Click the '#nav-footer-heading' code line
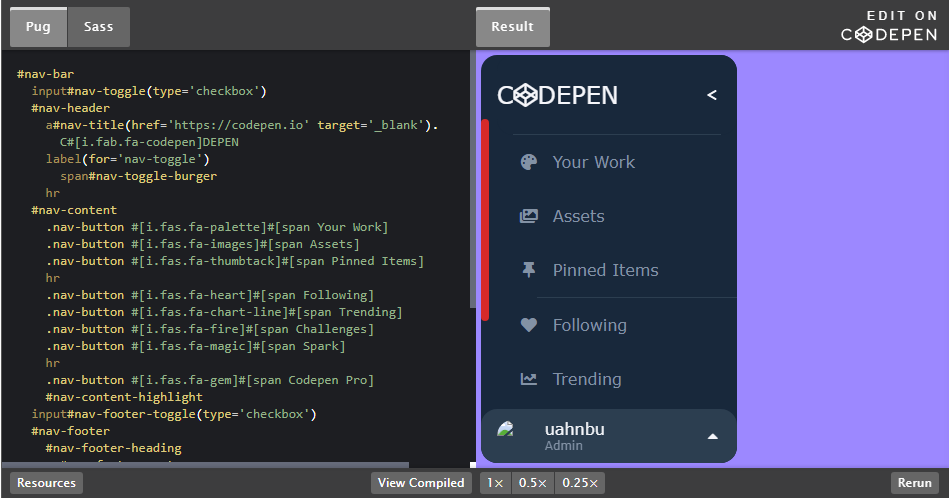Screen dimensions: 949x498 (x=113, y=448)
